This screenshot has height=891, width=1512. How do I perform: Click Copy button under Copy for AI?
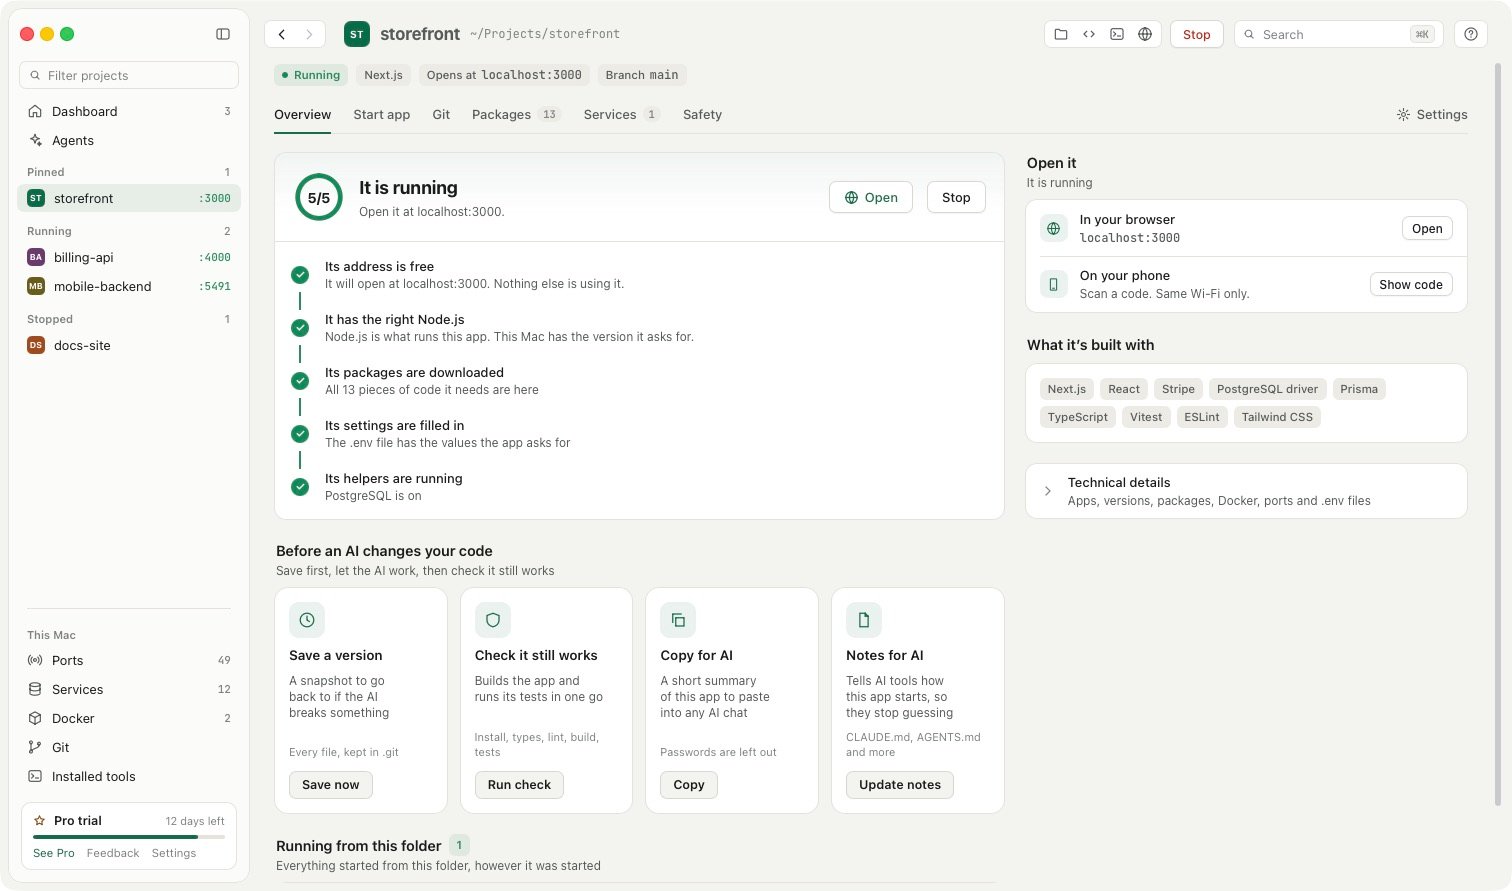(x=689, y=785)
